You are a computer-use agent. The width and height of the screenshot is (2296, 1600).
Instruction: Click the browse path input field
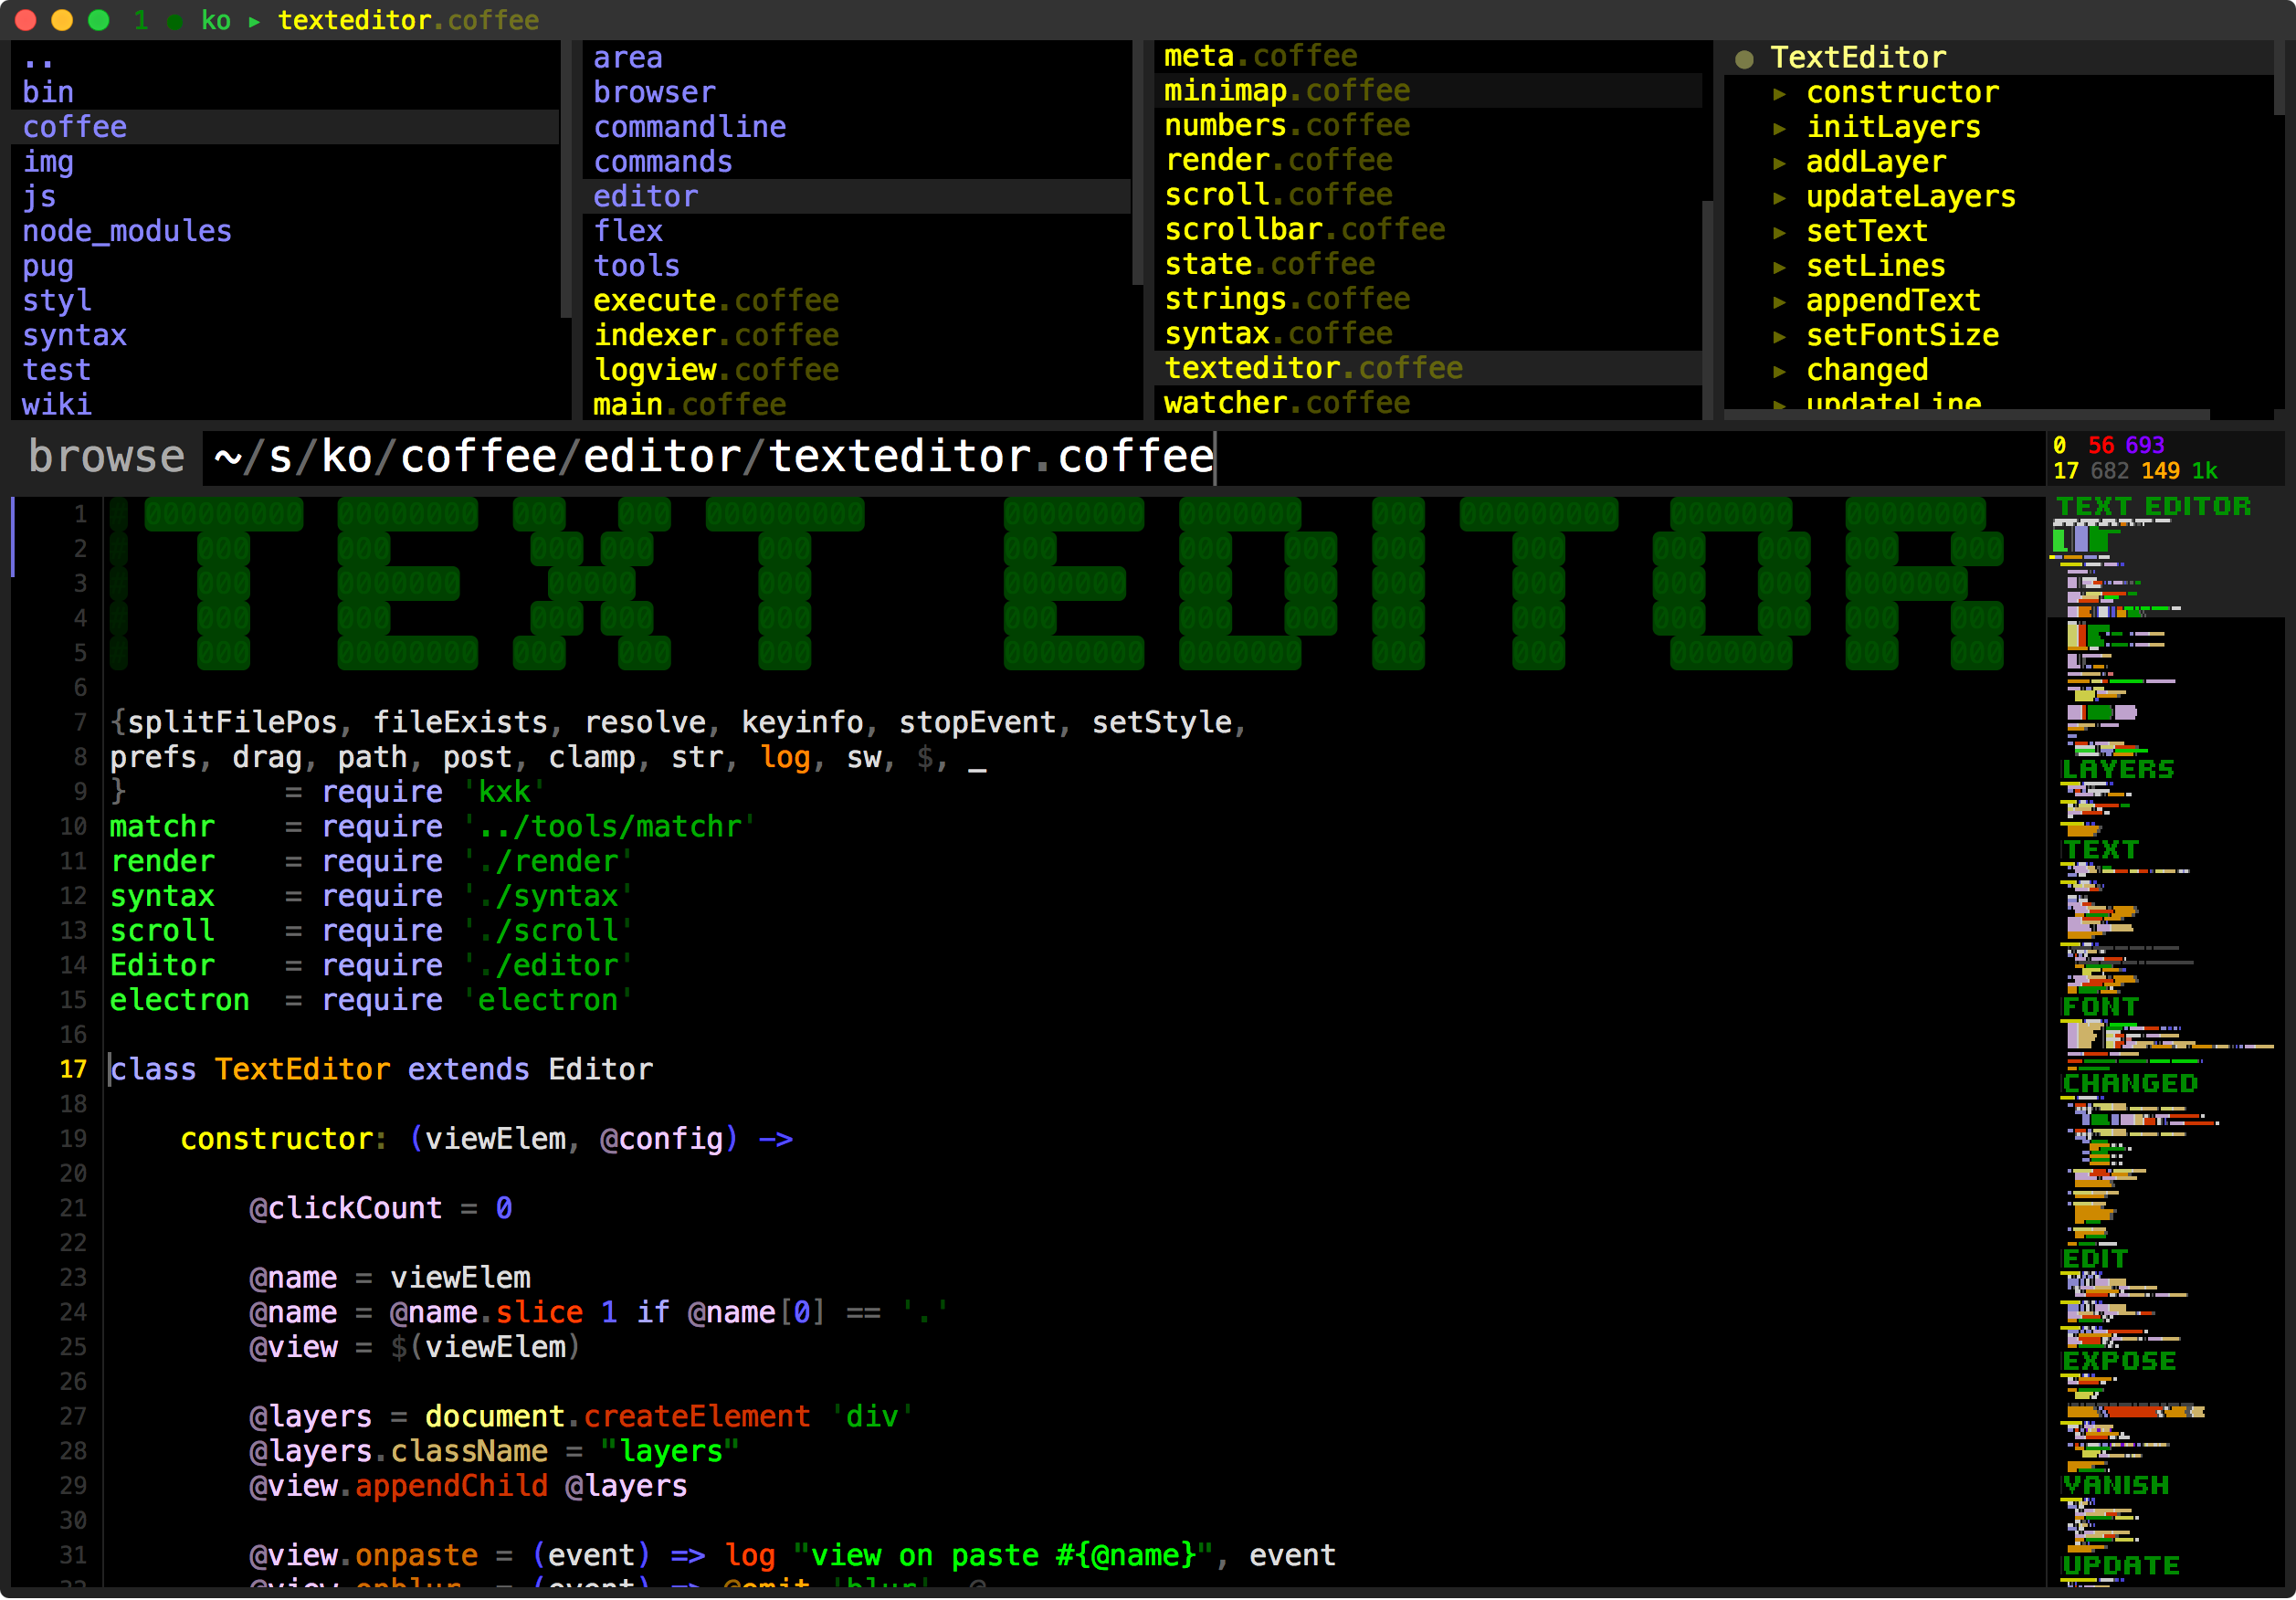[1124, 458]
